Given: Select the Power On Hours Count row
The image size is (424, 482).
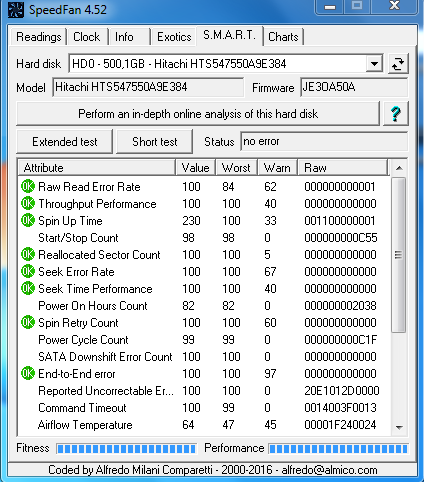Looking at the screenshot, I should click(x=204, y=306).
